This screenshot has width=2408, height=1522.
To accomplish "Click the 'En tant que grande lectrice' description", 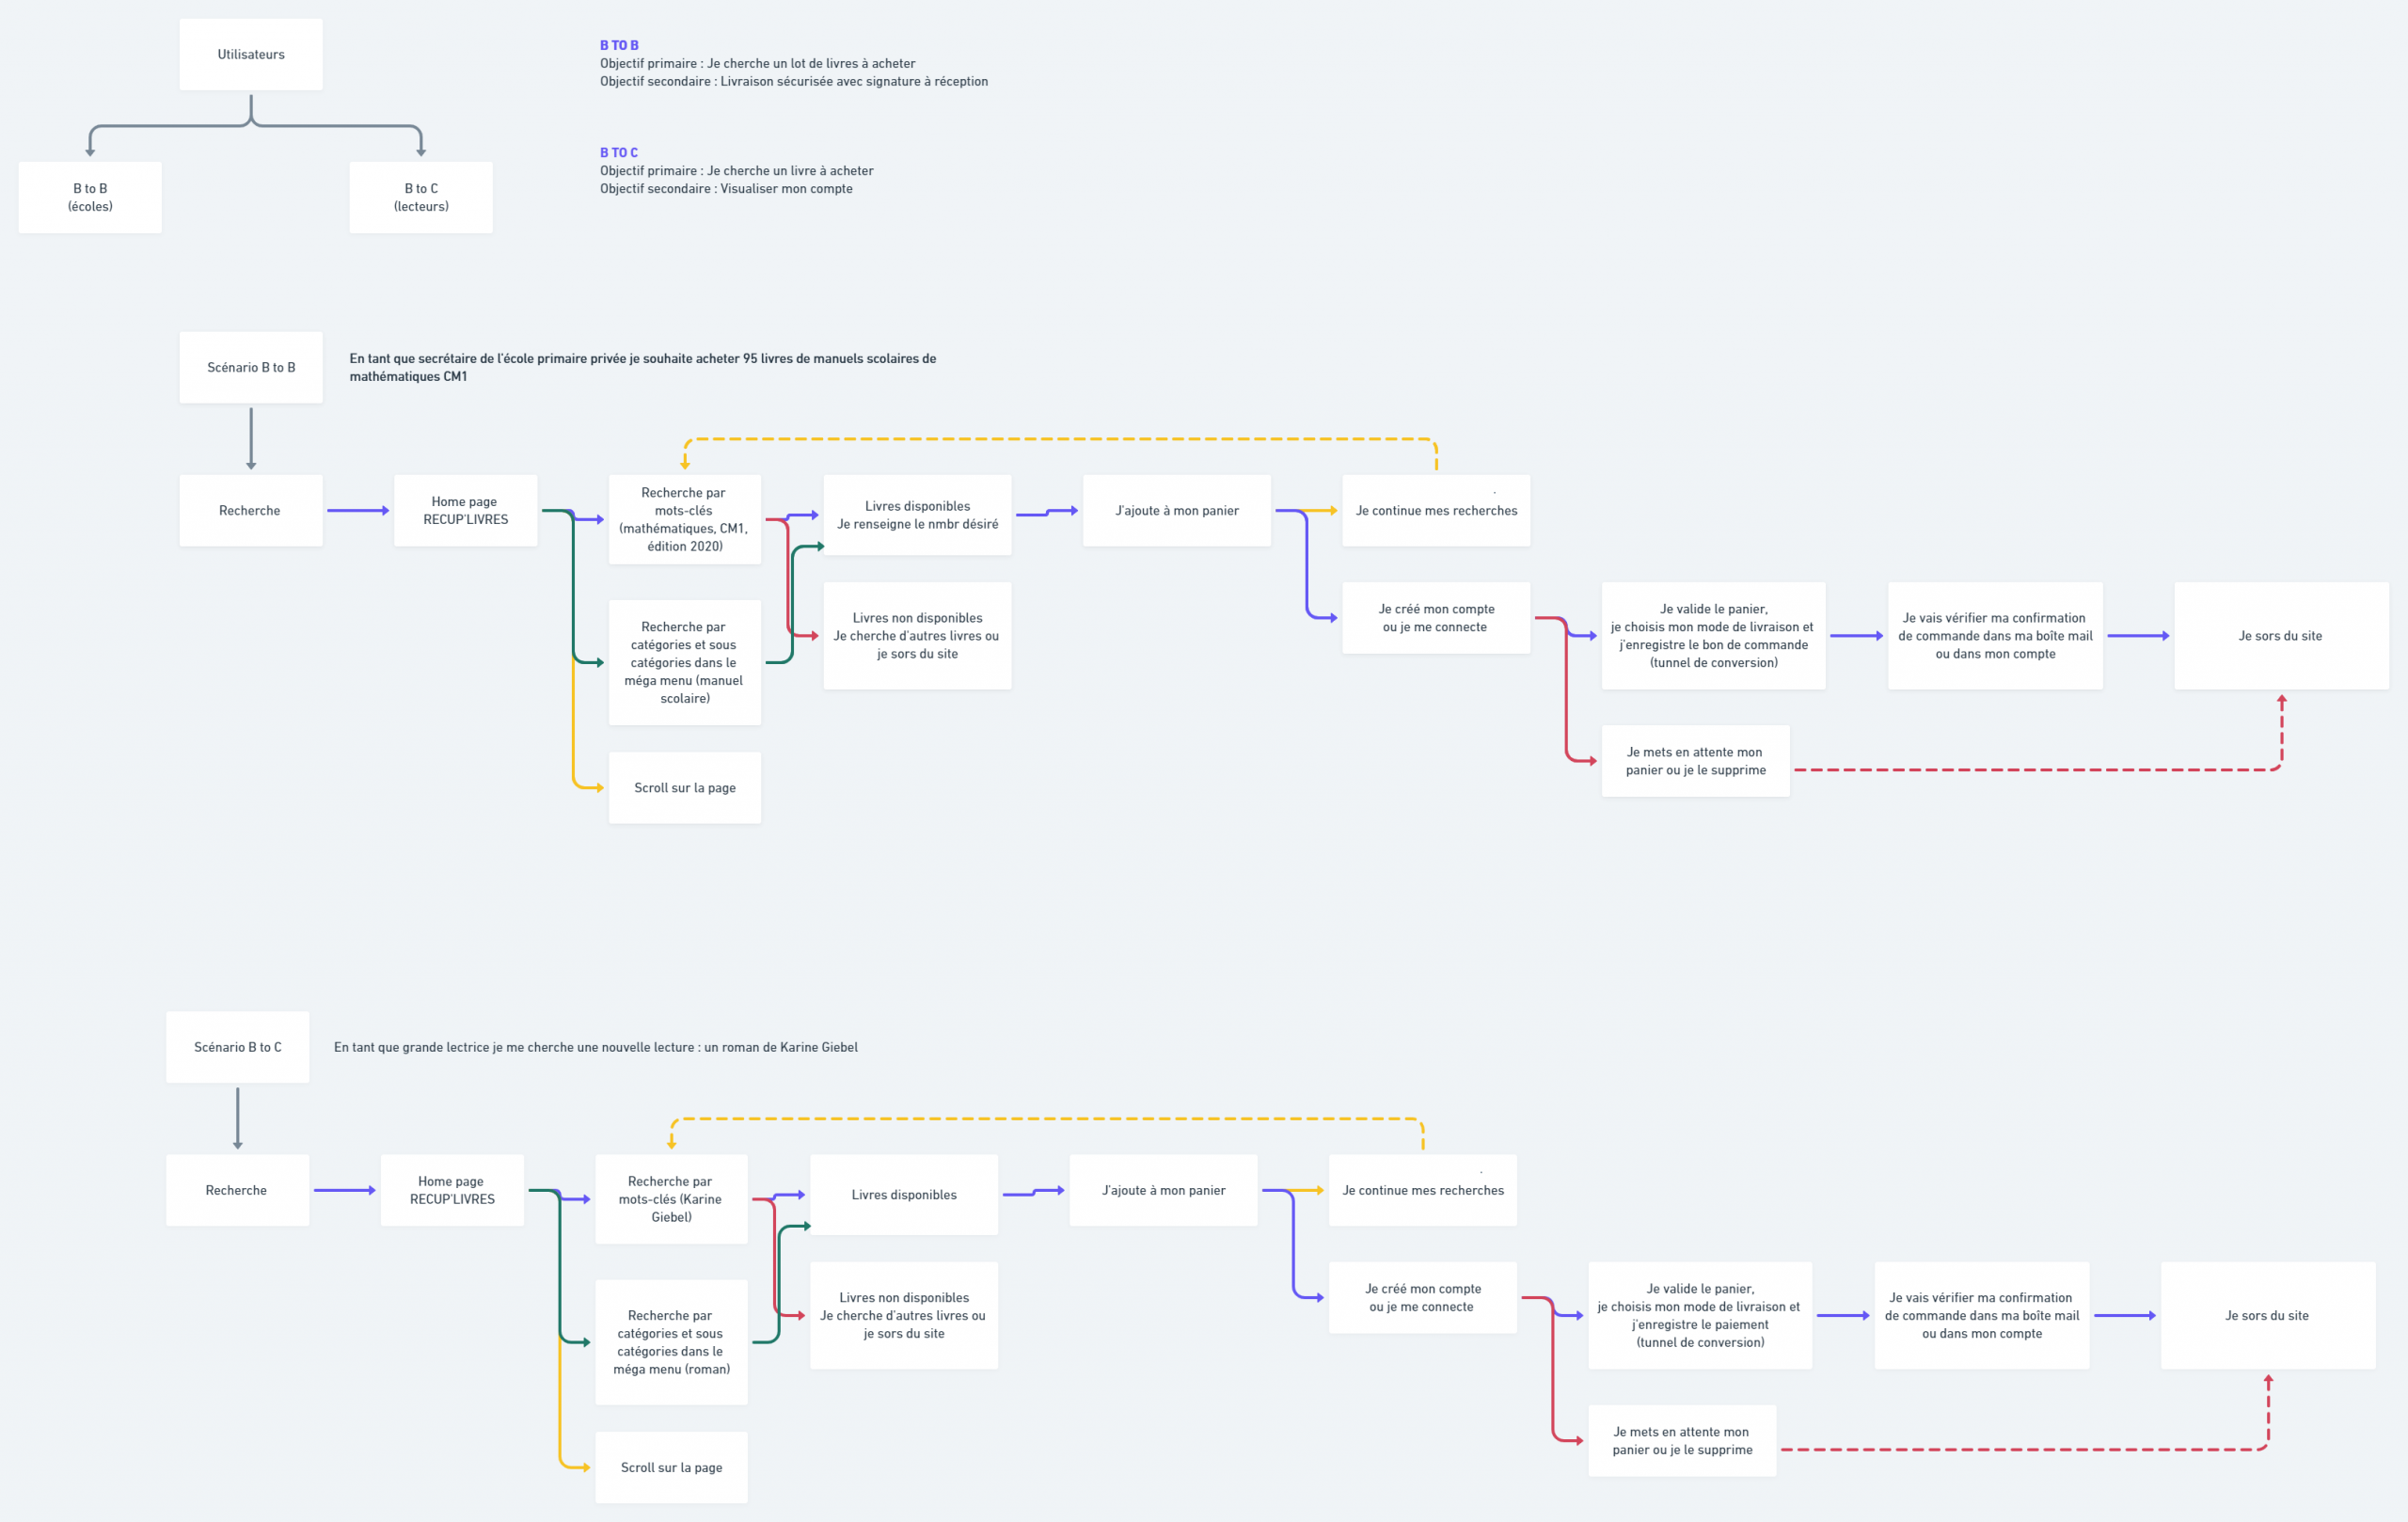I will click(596, 1047).
